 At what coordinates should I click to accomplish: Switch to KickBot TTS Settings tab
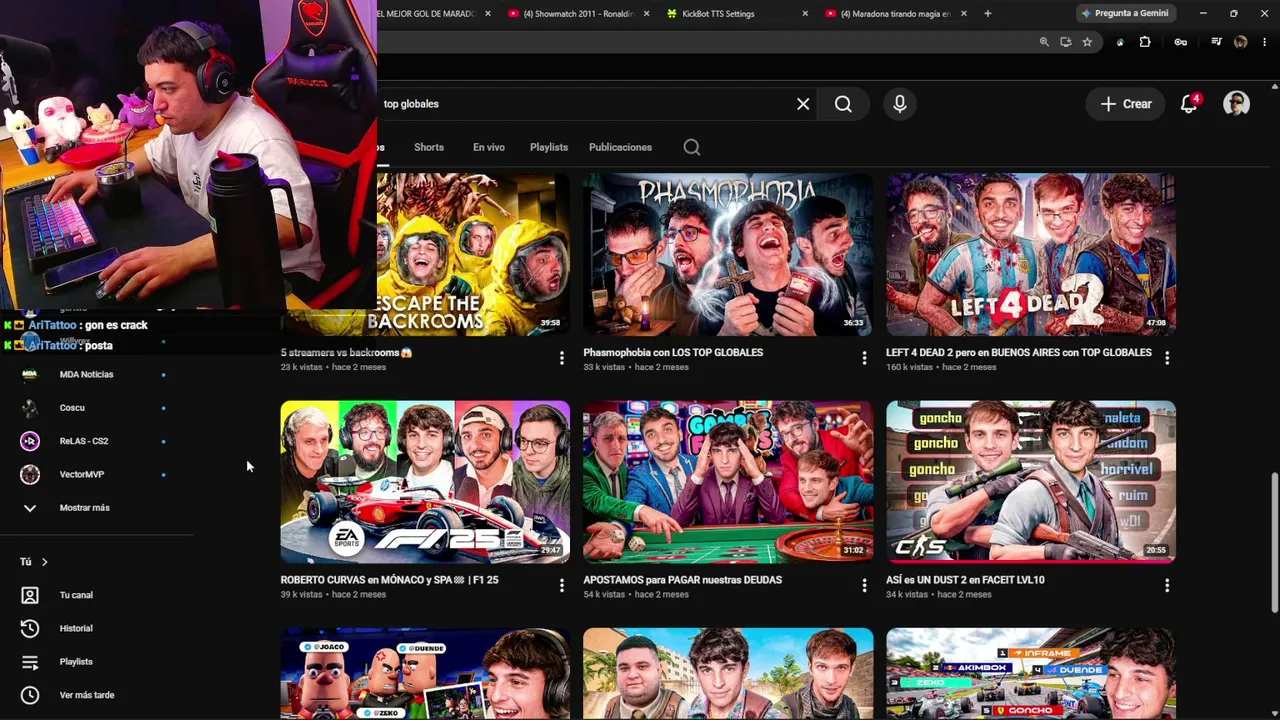(735, 14)
